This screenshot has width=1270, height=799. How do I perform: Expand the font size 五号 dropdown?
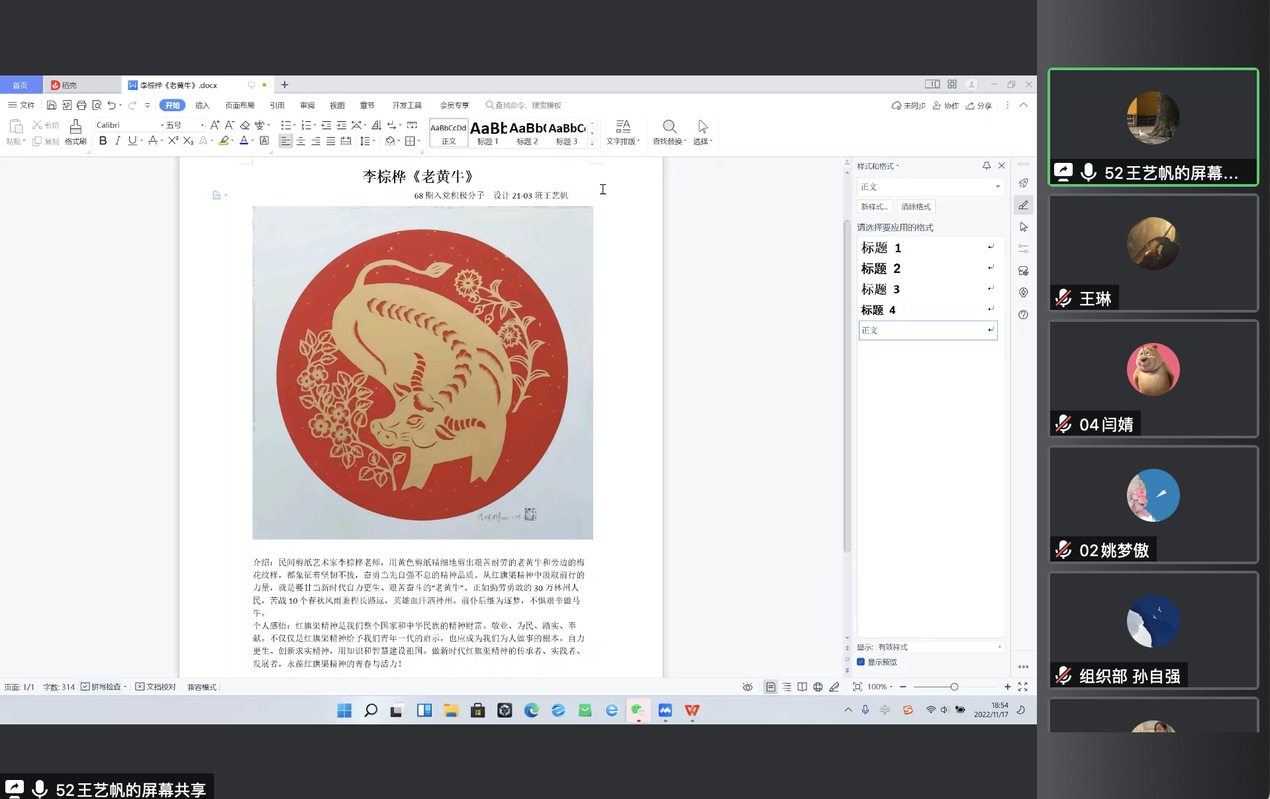click(x=201, y=125)
